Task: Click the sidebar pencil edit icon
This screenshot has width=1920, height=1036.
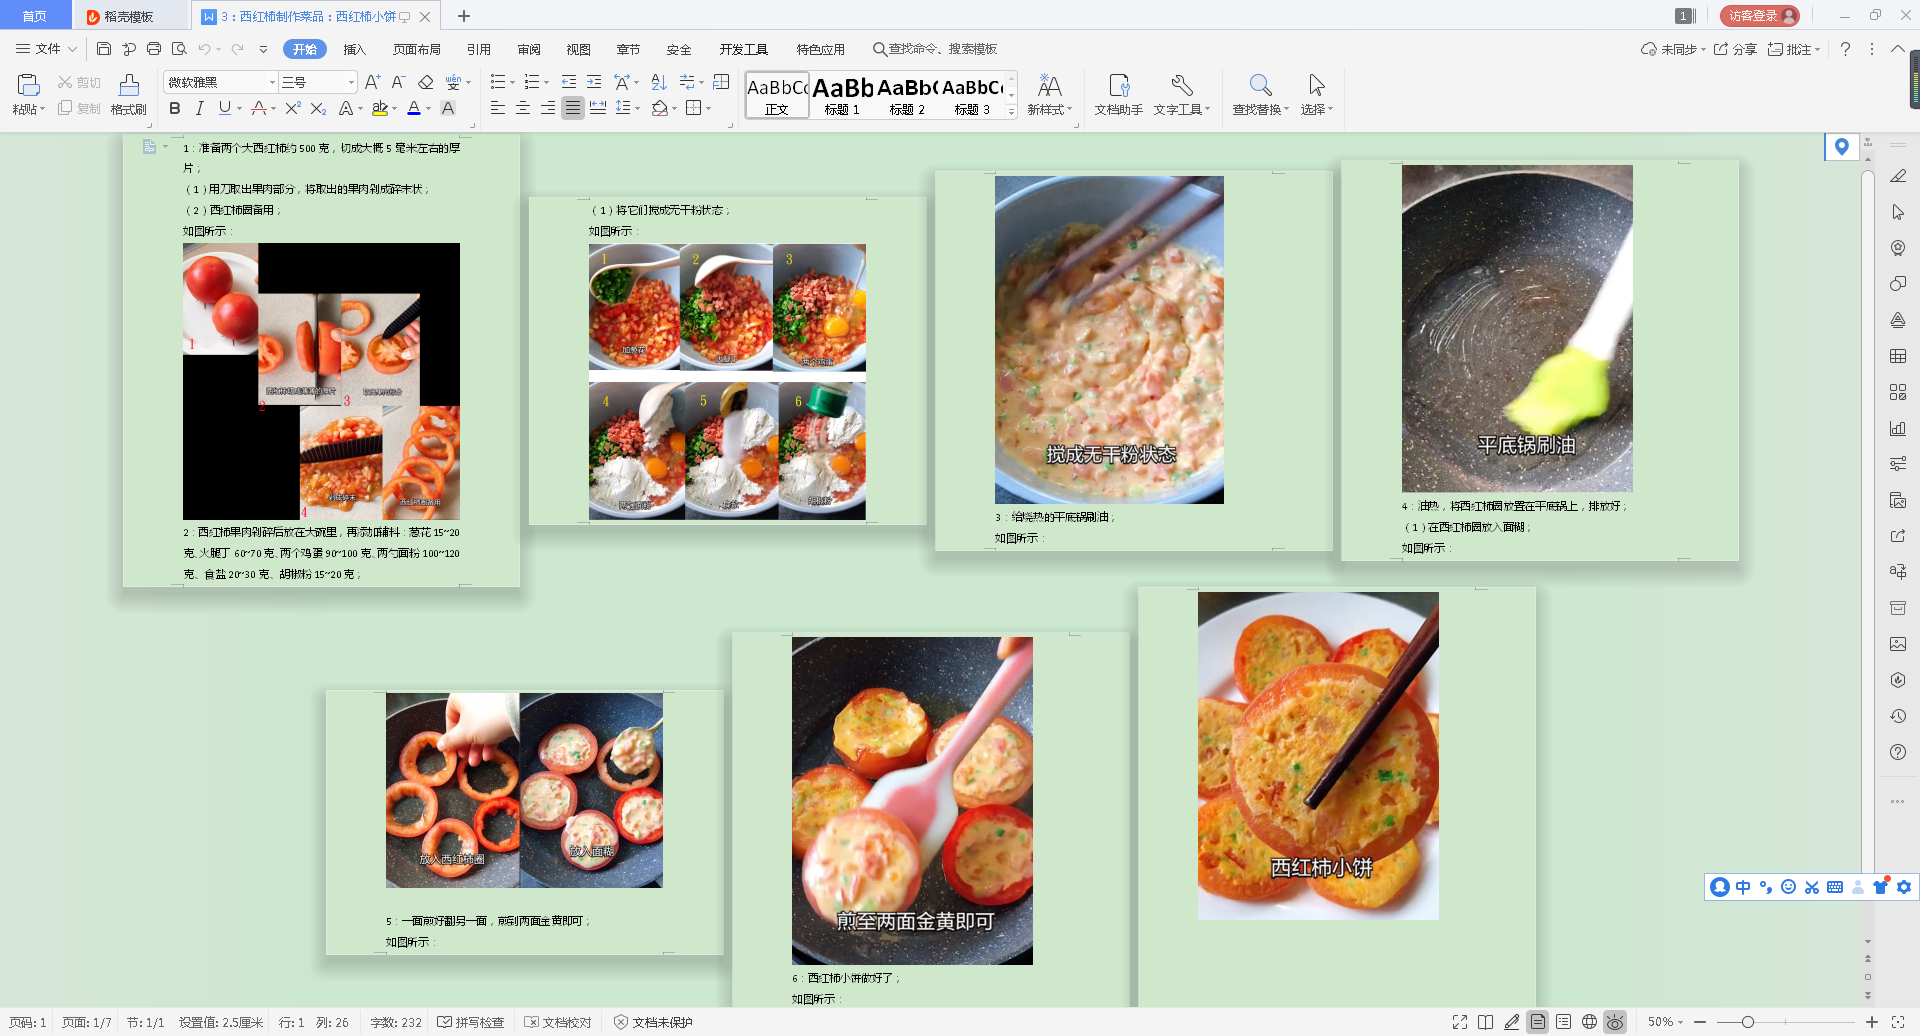Action: [1898, 176]
